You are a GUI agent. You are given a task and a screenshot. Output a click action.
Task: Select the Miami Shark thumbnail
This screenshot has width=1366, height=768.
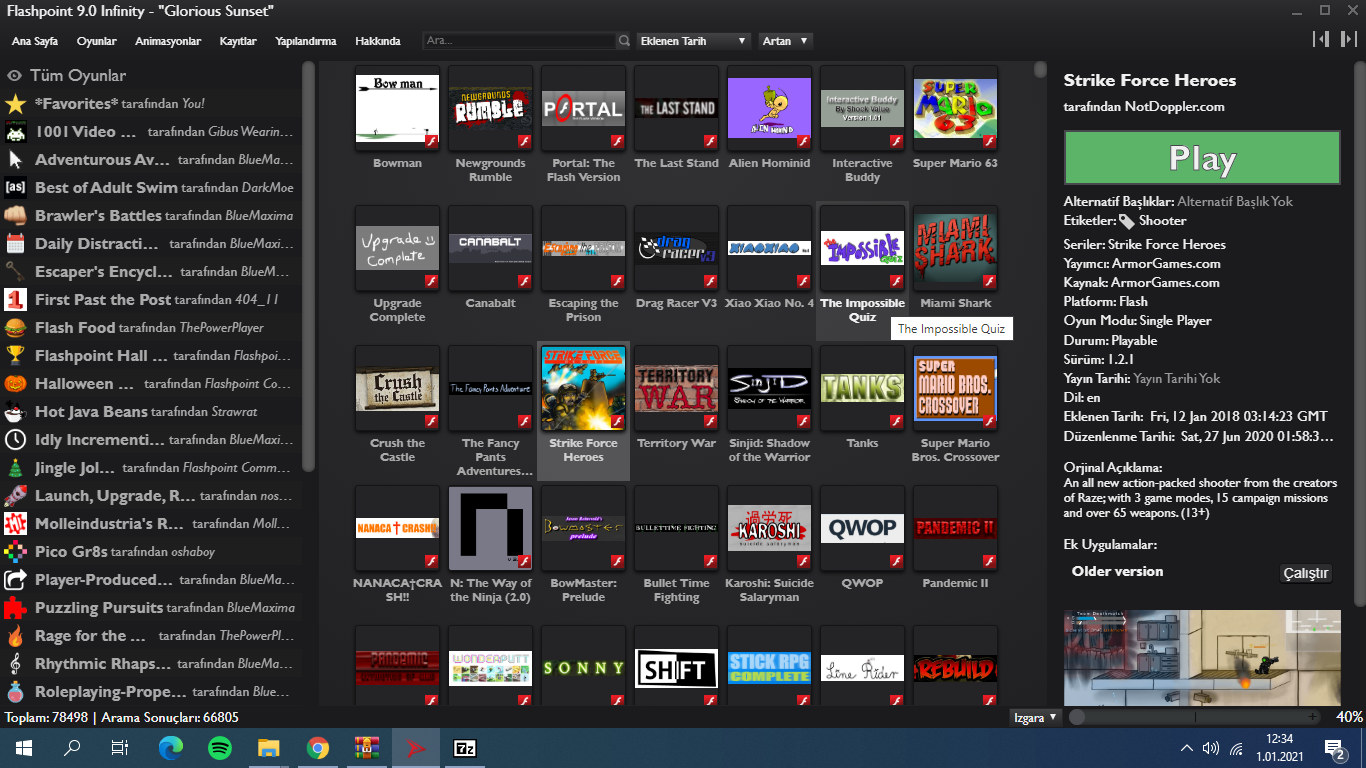click(955, 250)
